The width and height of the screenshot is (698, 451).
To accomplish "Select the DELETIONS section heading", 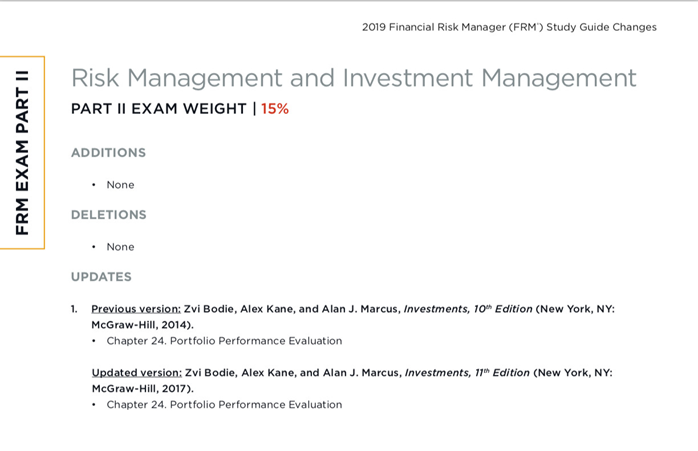I will [x=108, y=215].
